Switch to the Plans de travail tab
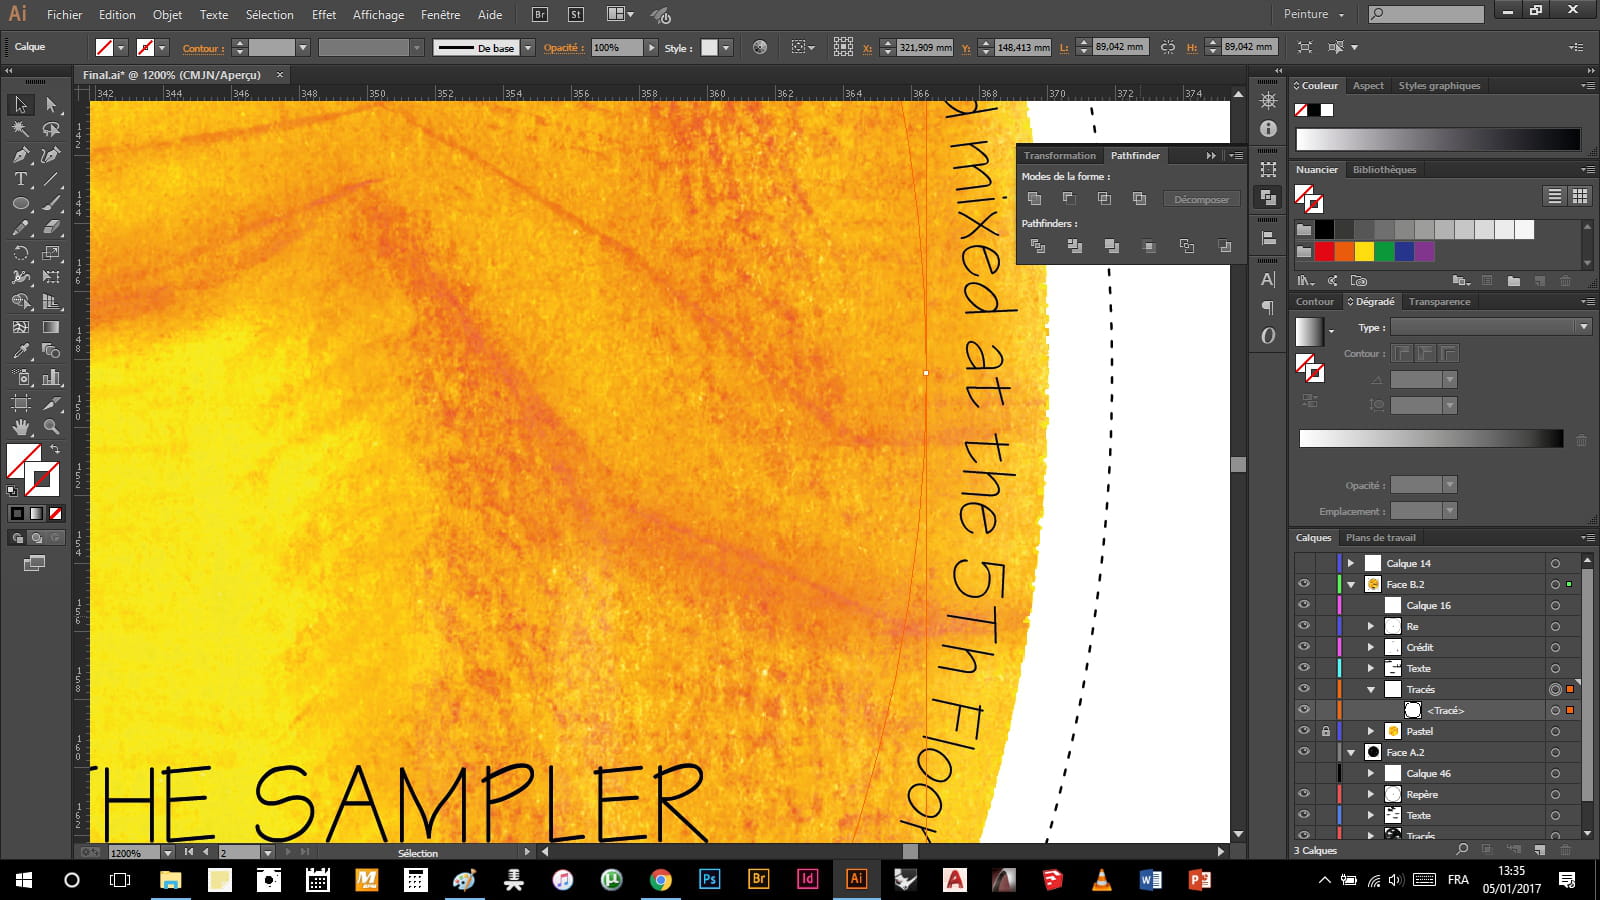The image size is (1600, 900). tap(1381, 538)
